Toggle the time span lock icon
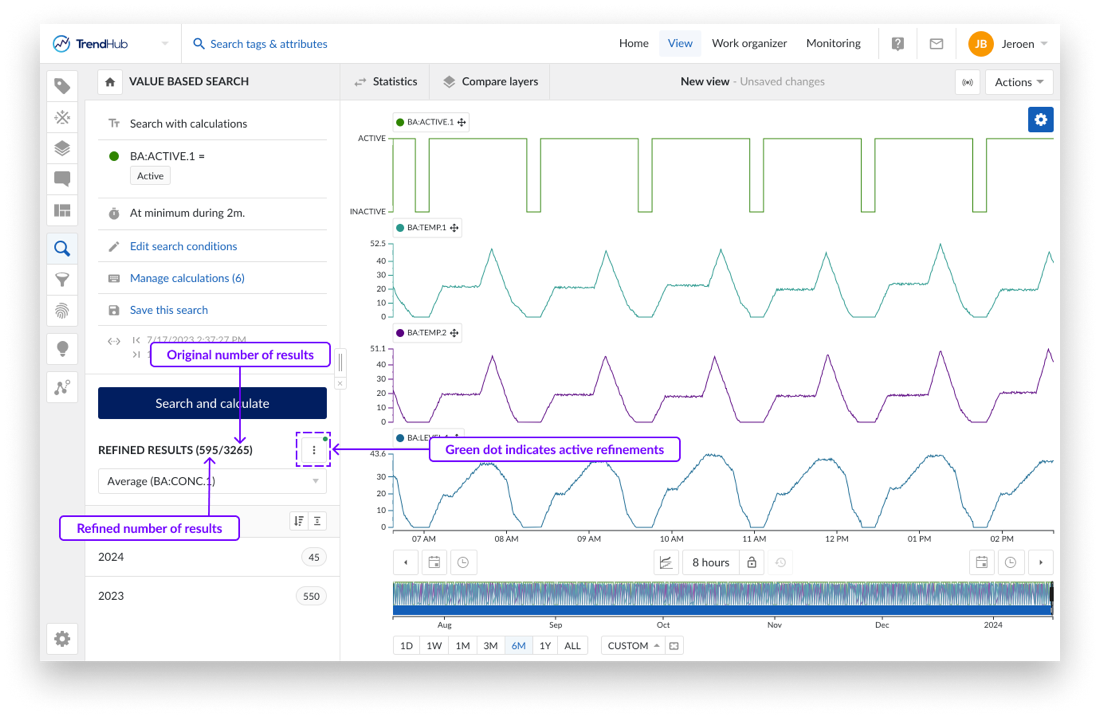The height and width of the screenshot is (721, 1100). click(x=751, y=563)
